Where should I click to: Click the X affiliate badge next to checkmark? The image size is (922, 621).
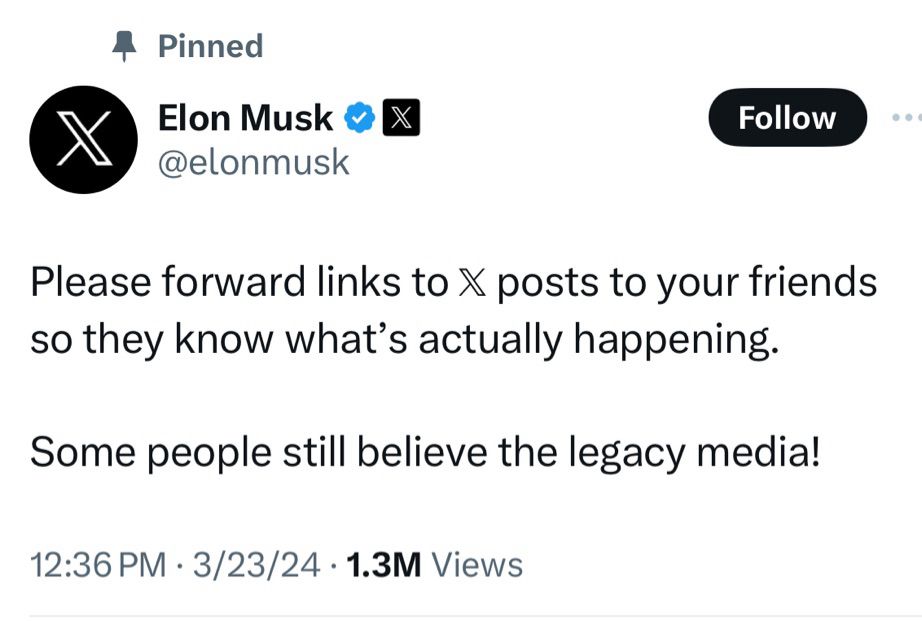point(401,119)
